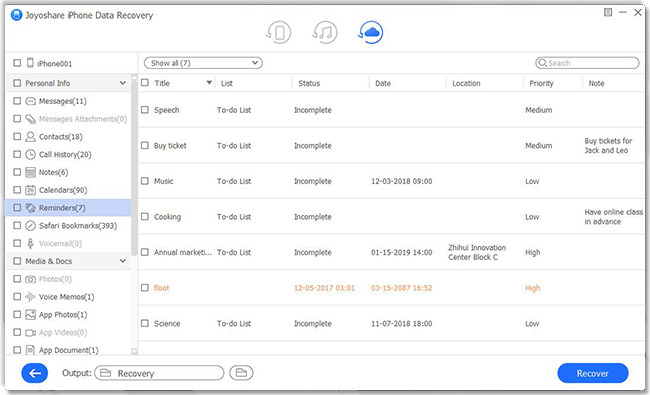Click the search magnifier icon
650x395 pixels.
point(542,63)
